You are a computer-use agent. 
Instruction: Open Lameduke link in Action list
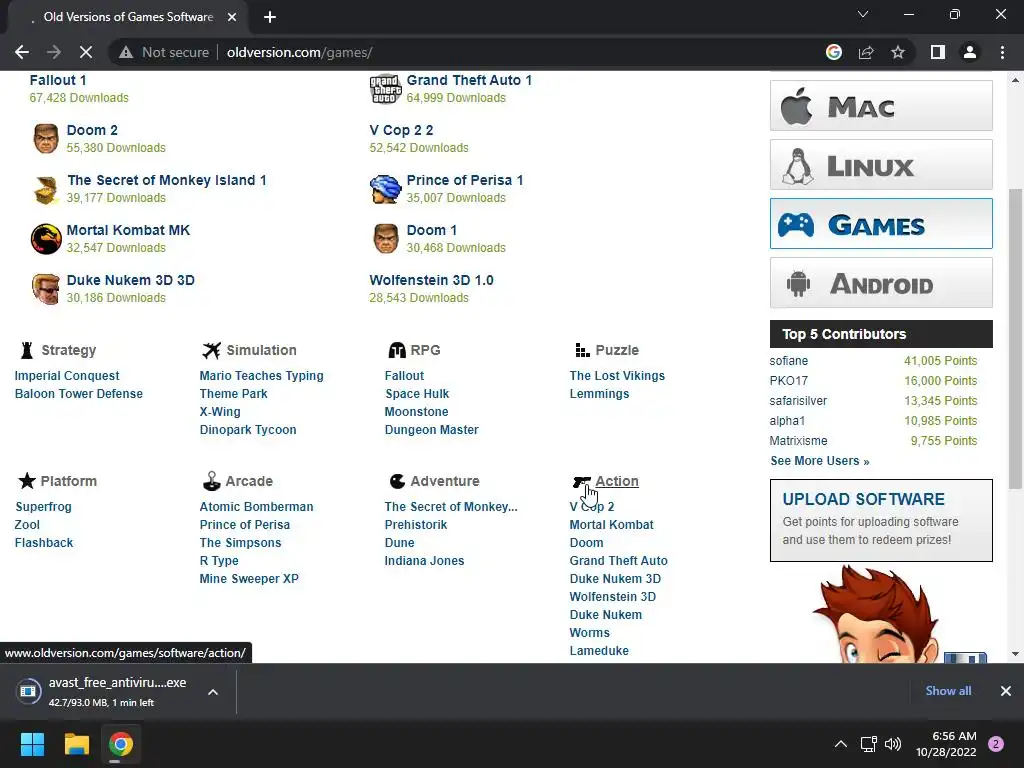pos(599,650)
